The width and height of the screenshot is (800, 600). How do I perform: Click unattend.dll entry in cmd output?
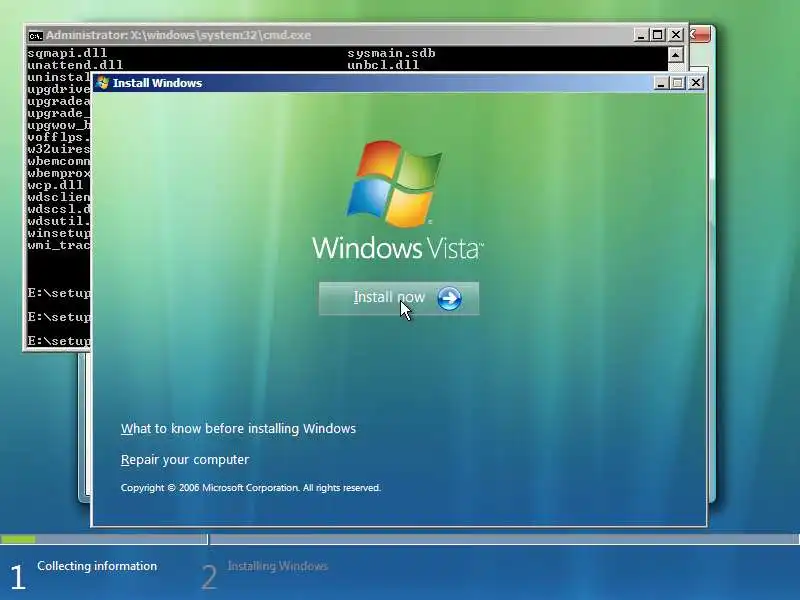(75, 65)
